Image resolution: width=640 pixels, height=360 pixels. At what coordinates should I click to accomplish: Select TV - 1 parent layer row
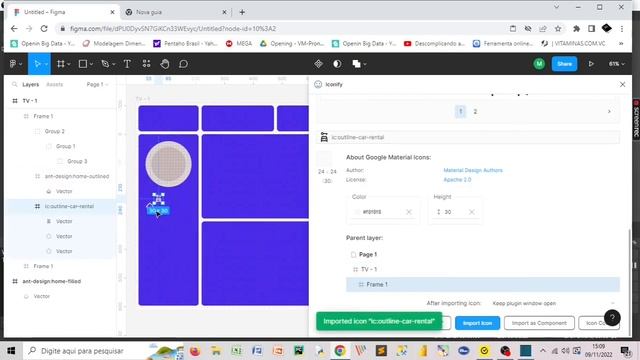pos(483,269)
